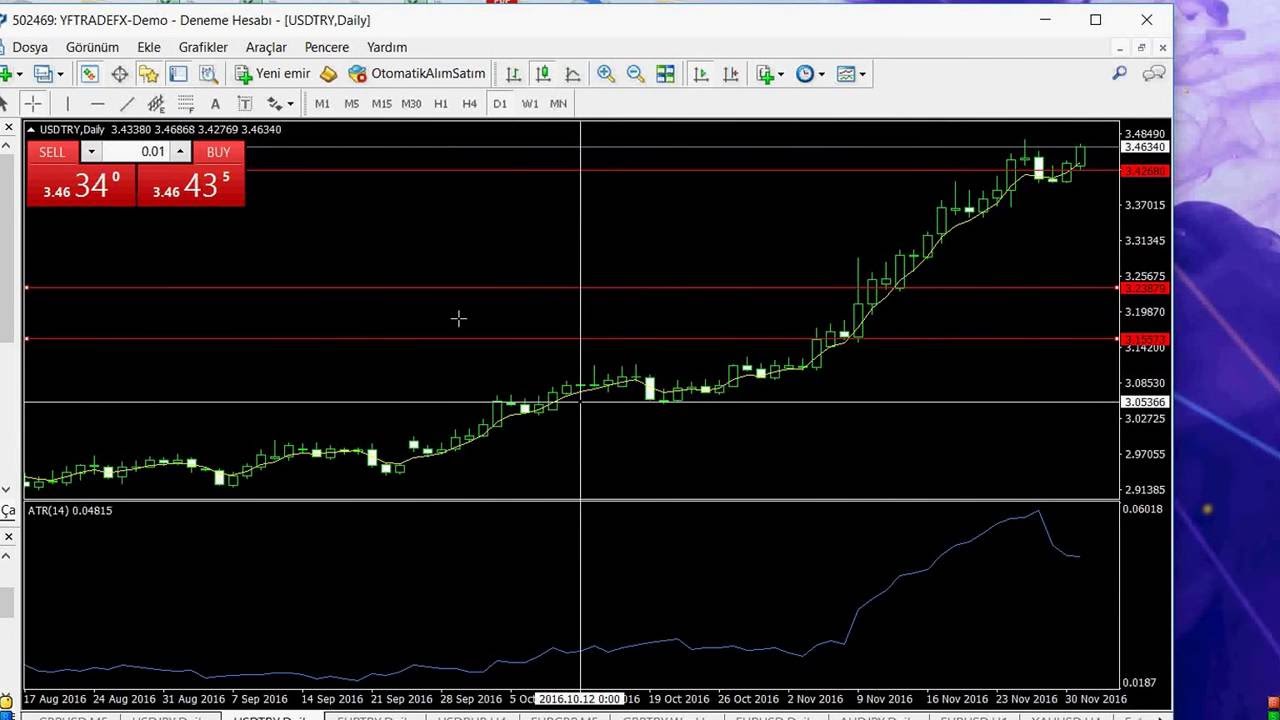Screen dimensions: 1280x720
Task: Open the Data Window target icon
Action: tap(119, 74)
